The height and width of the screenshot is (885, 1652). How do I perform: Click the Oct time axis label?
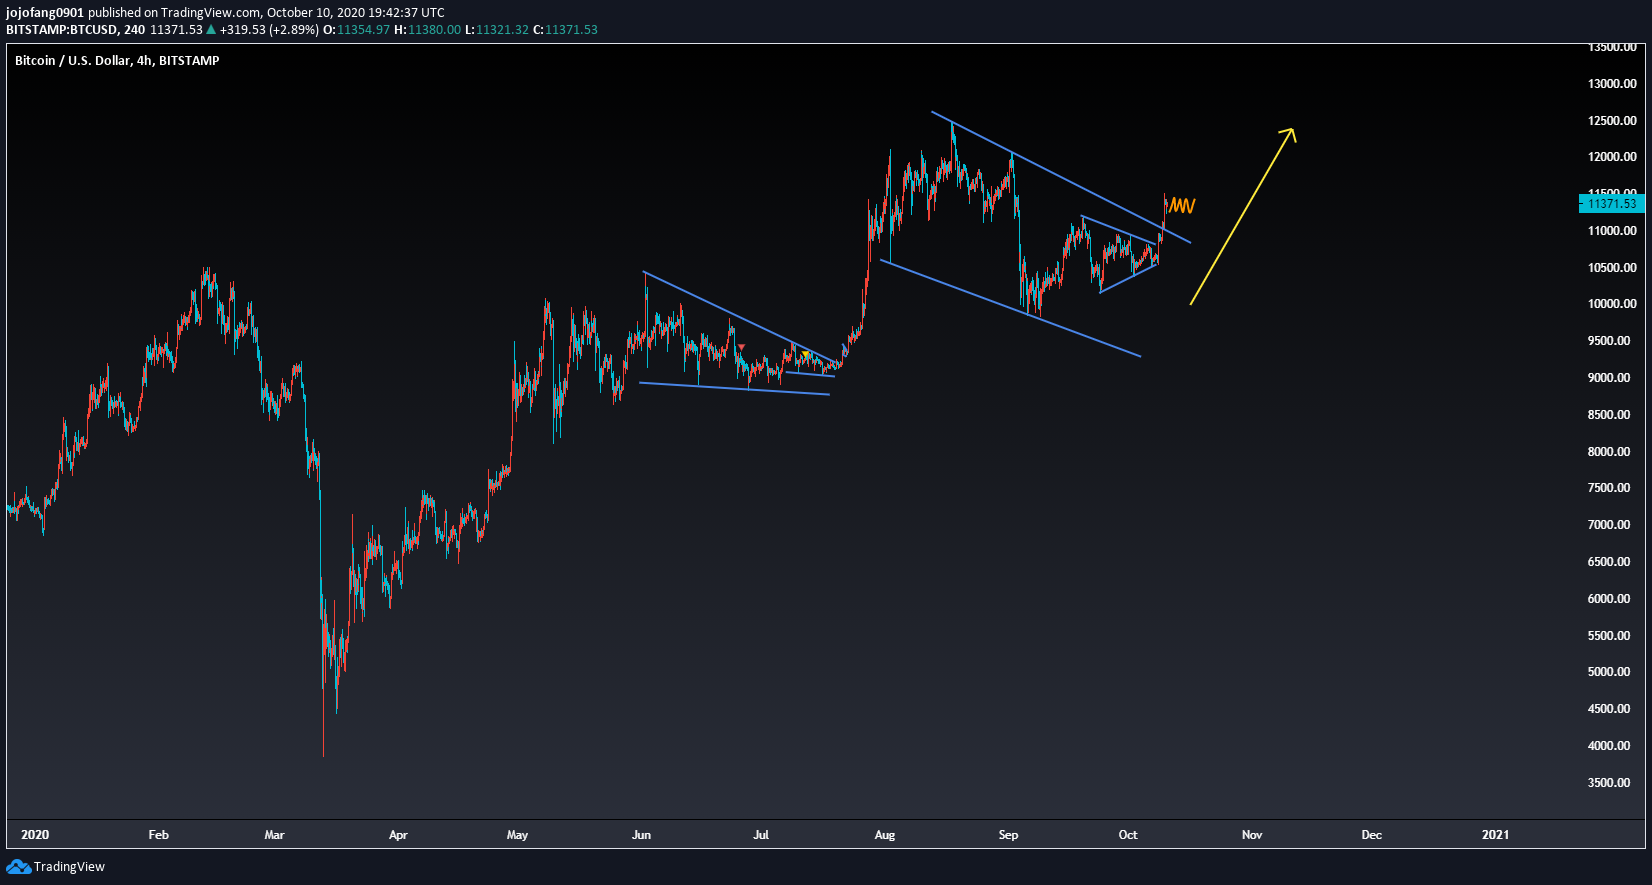click(x=1128, y=835)
